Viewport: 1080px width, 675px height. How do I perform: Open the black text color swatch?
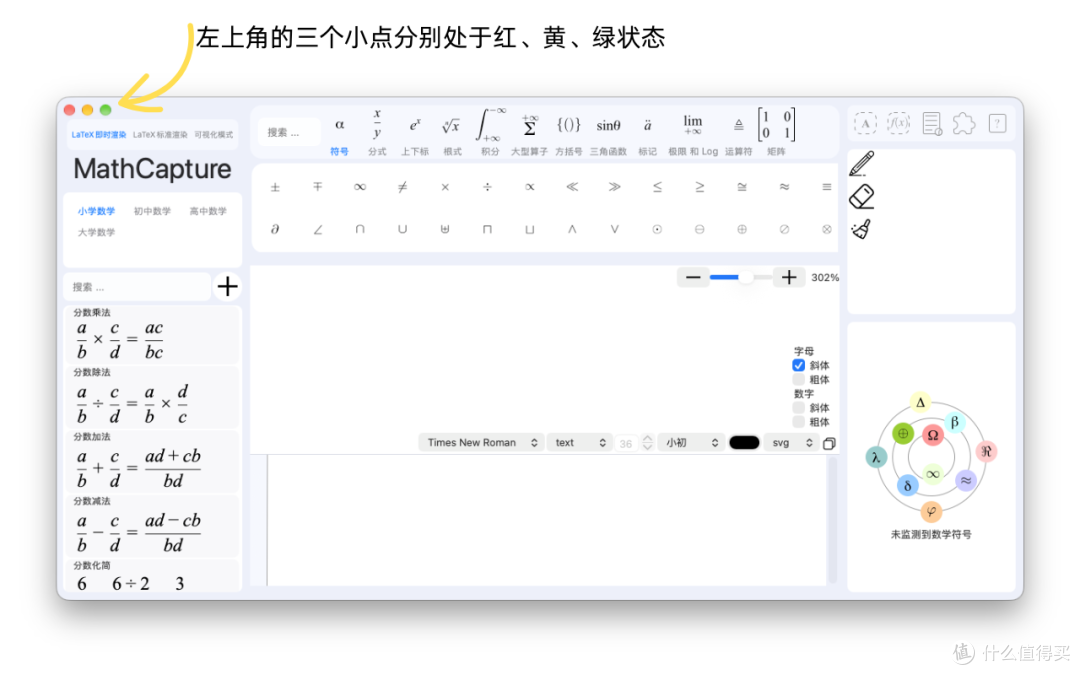744,443
